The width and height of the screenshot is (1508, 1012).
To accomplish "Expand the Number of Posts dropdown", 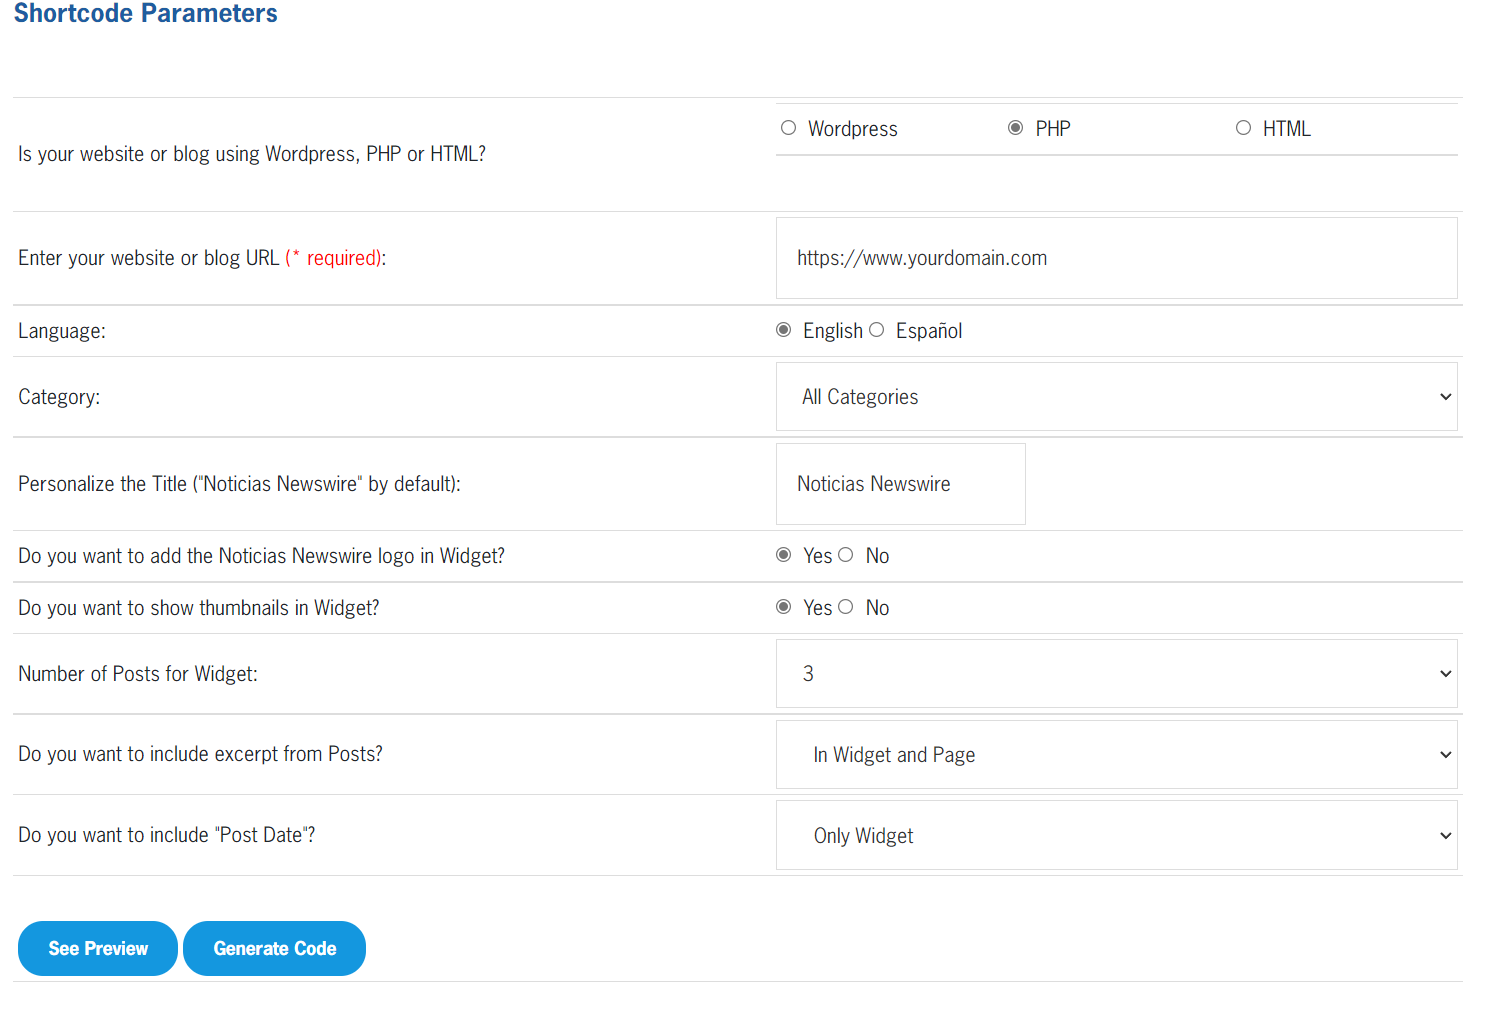I will pyautogui.click(x=1116, y=674).
